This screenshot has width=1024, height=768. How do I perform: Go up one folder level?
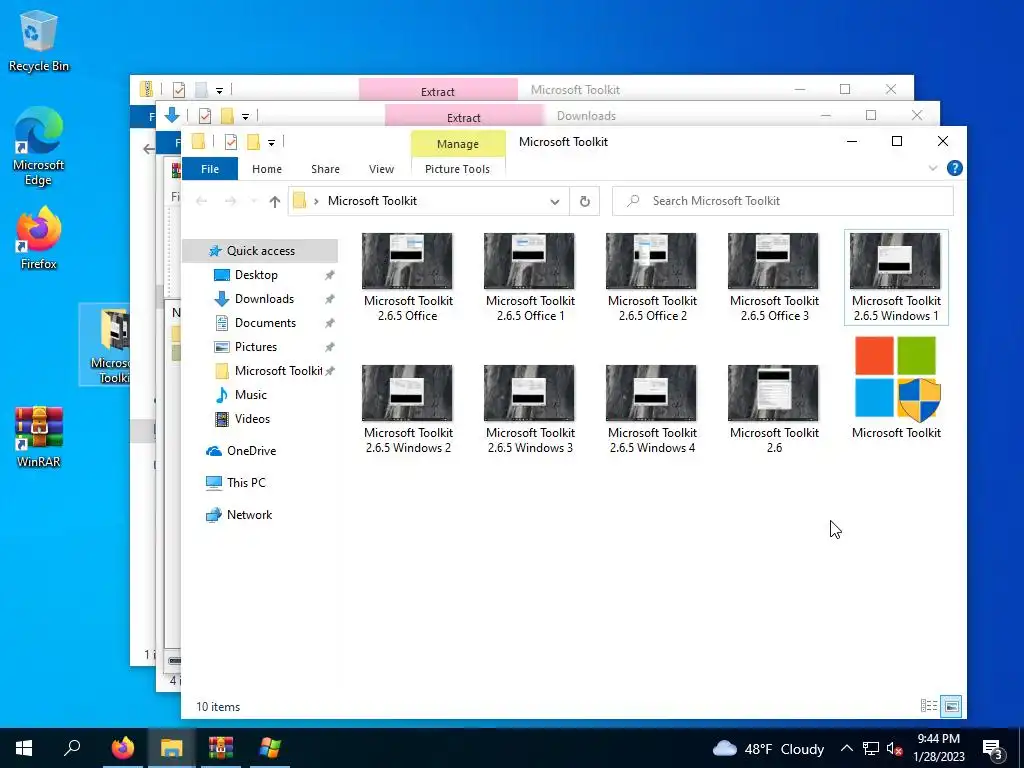275,202
